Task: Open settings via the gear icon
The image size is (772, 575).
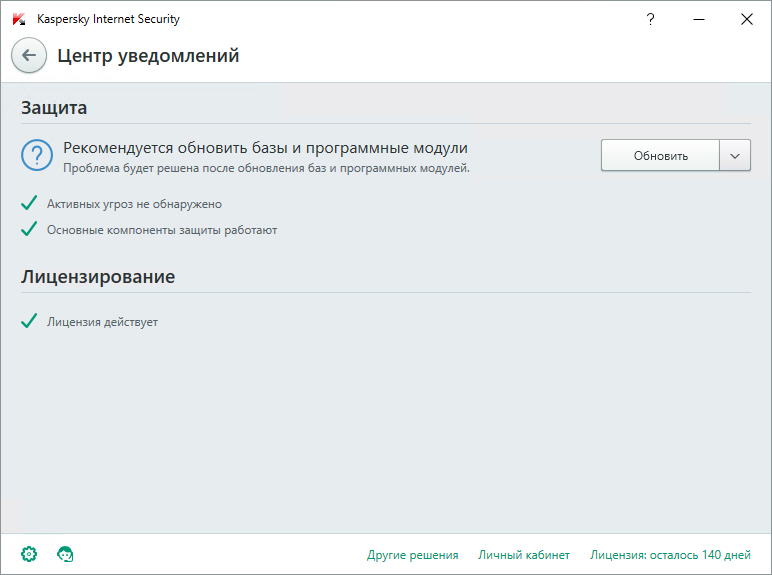Action: pos(29,554)
